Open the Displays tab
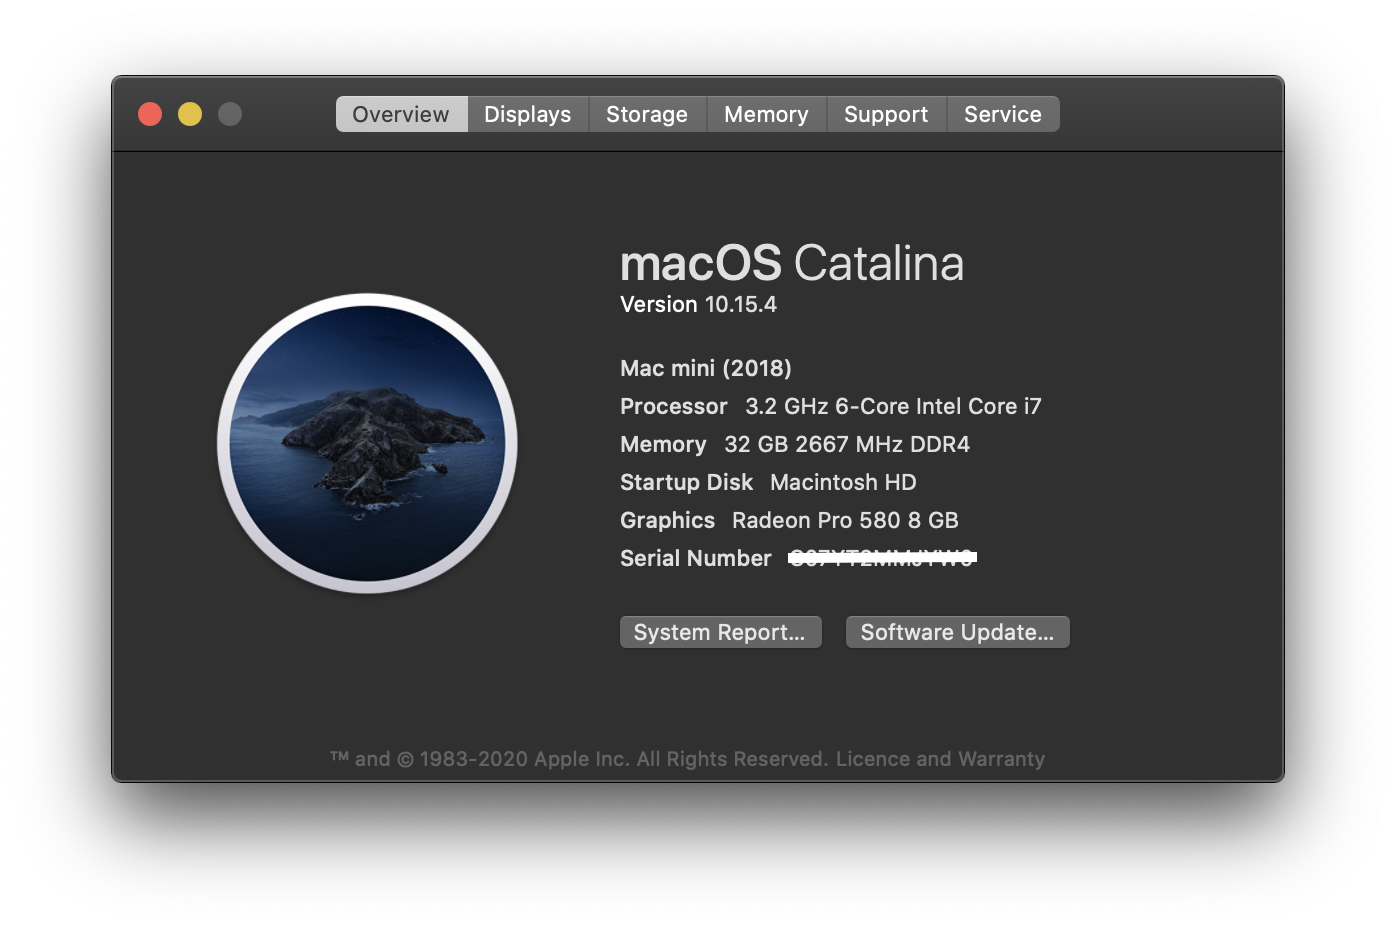The height and width of the screenshot is (930, 1396). [528, 114]
